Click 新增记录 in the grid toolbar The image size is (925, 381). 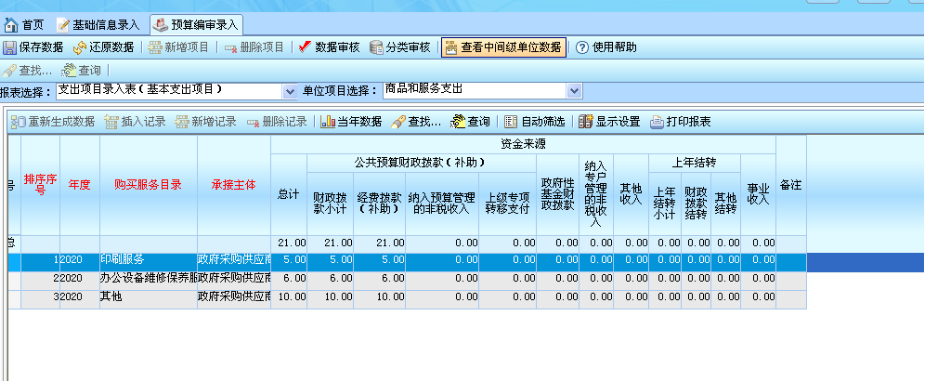[205, 121]
